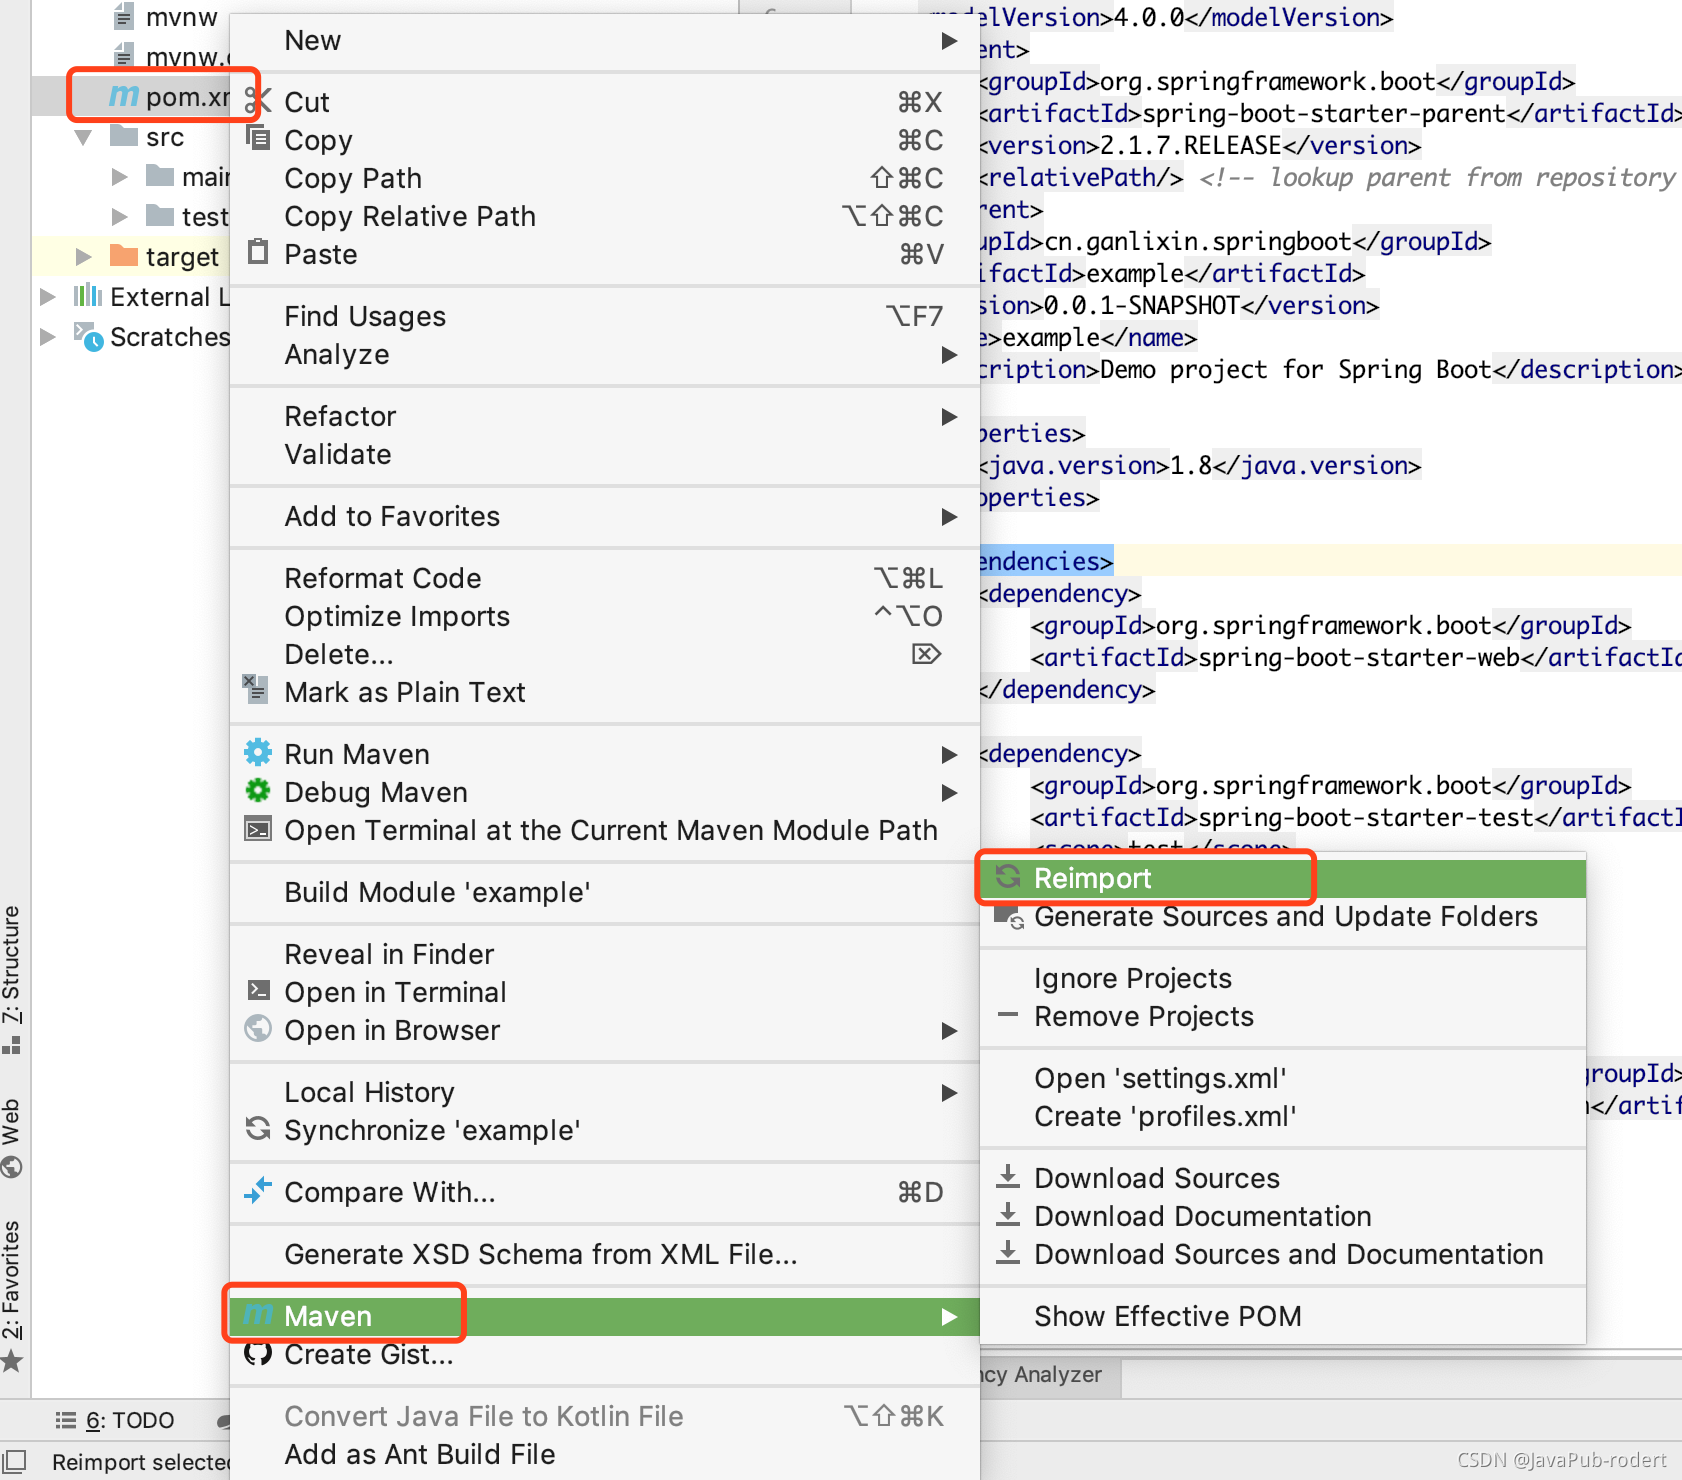Click the TODO list icon in status bar

(x=65, y=1419)
